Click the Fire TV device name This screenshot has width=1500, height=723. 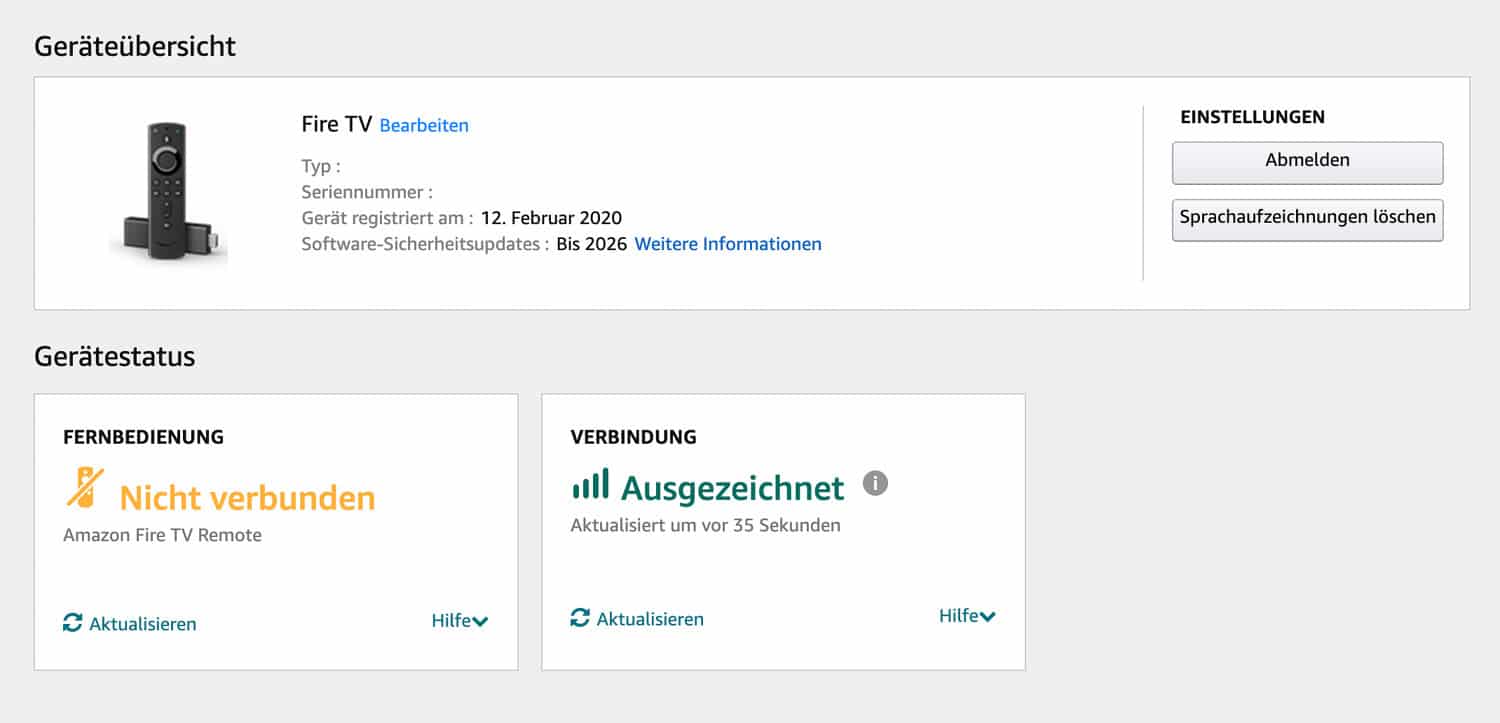click(x=336, y=124)
